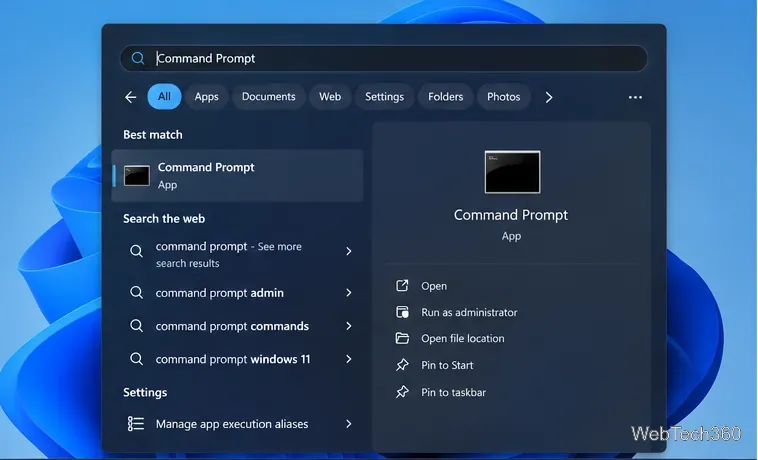The height and width of the screenshot is (460, 758).
Task: Click the 'Best match' section heading
Action: [153, 135]
